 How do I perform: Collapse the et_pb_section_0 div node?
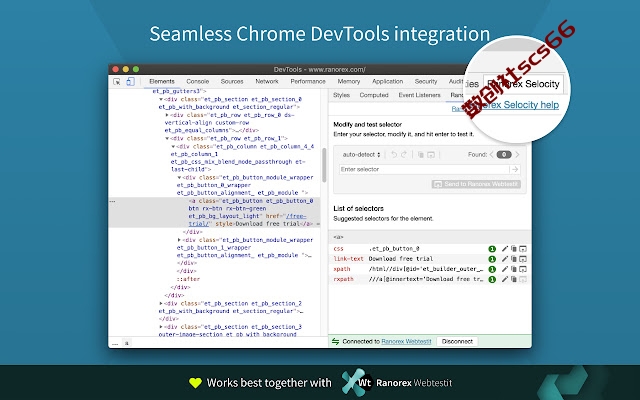point(161,99)
